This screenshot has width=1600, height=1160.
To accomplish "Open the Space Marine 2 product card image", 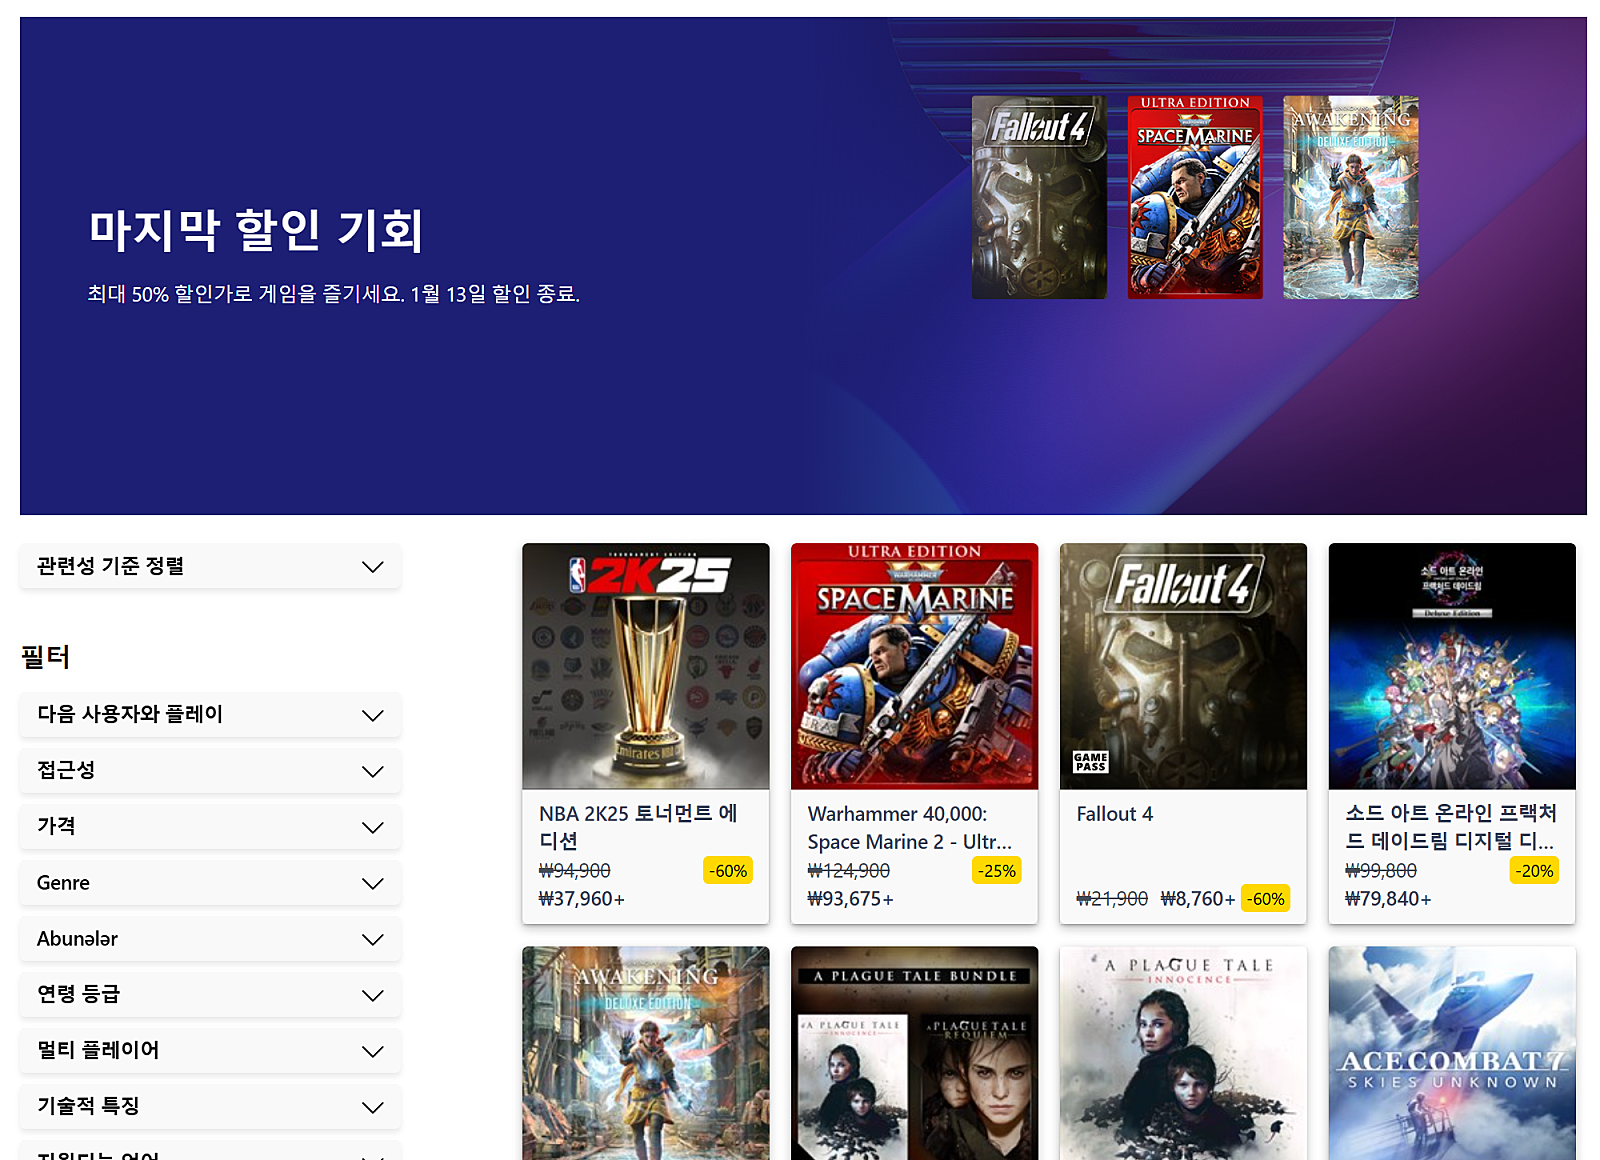I will (915, 667).
